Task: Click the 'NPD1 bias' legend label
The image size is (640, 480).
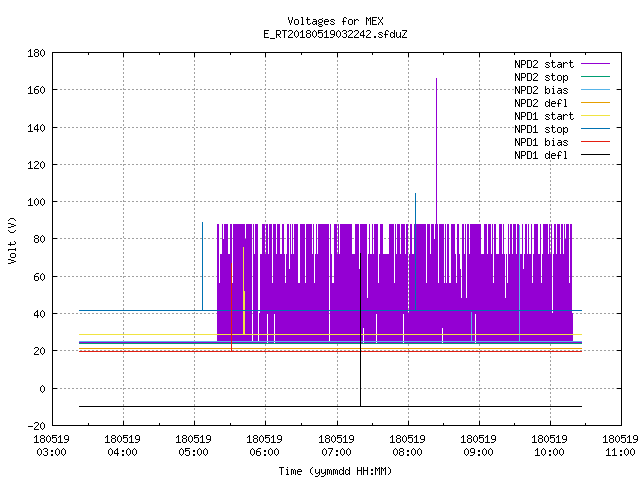Action: coord(541,142)
